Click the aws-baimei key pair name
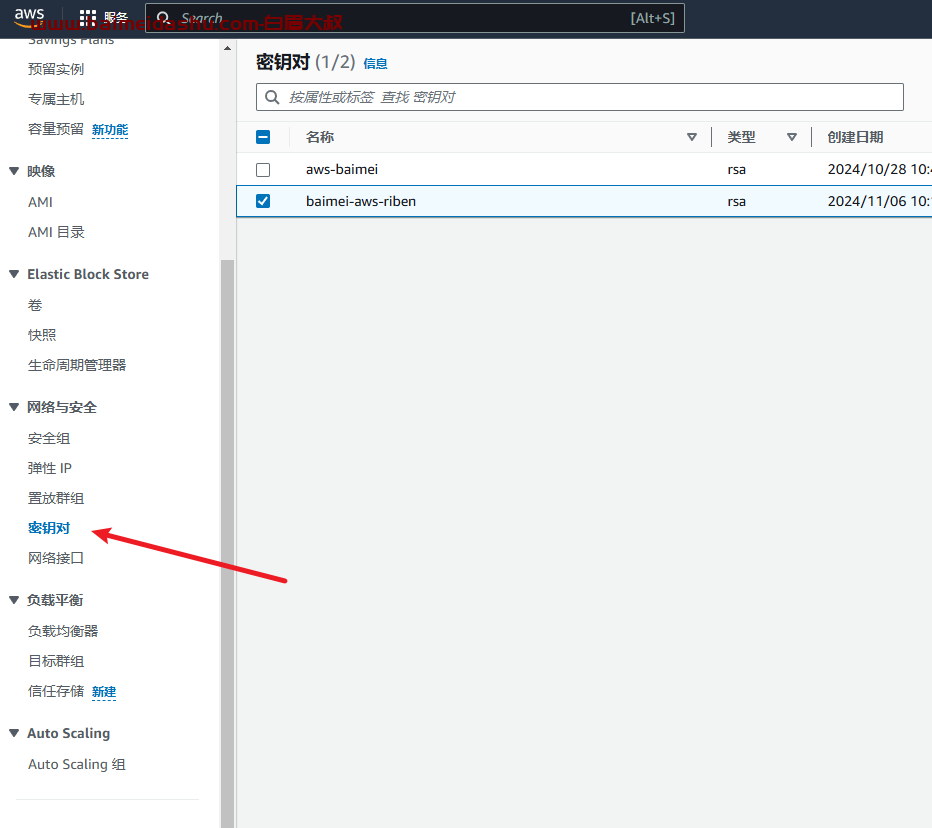This screenshot has width=932, height=828. [x=342, y=169]
